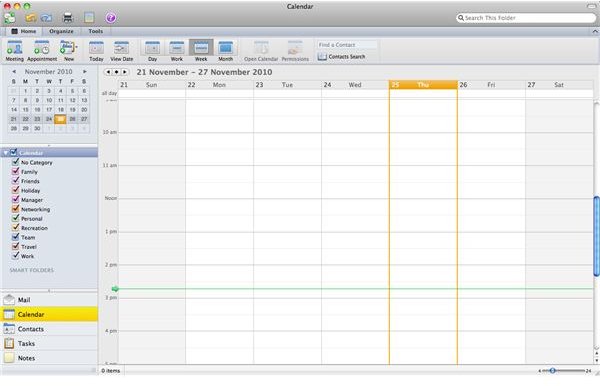600x386 pixels.
Task: Click the center dot between week arrows
Action: (x=116, y=72)
